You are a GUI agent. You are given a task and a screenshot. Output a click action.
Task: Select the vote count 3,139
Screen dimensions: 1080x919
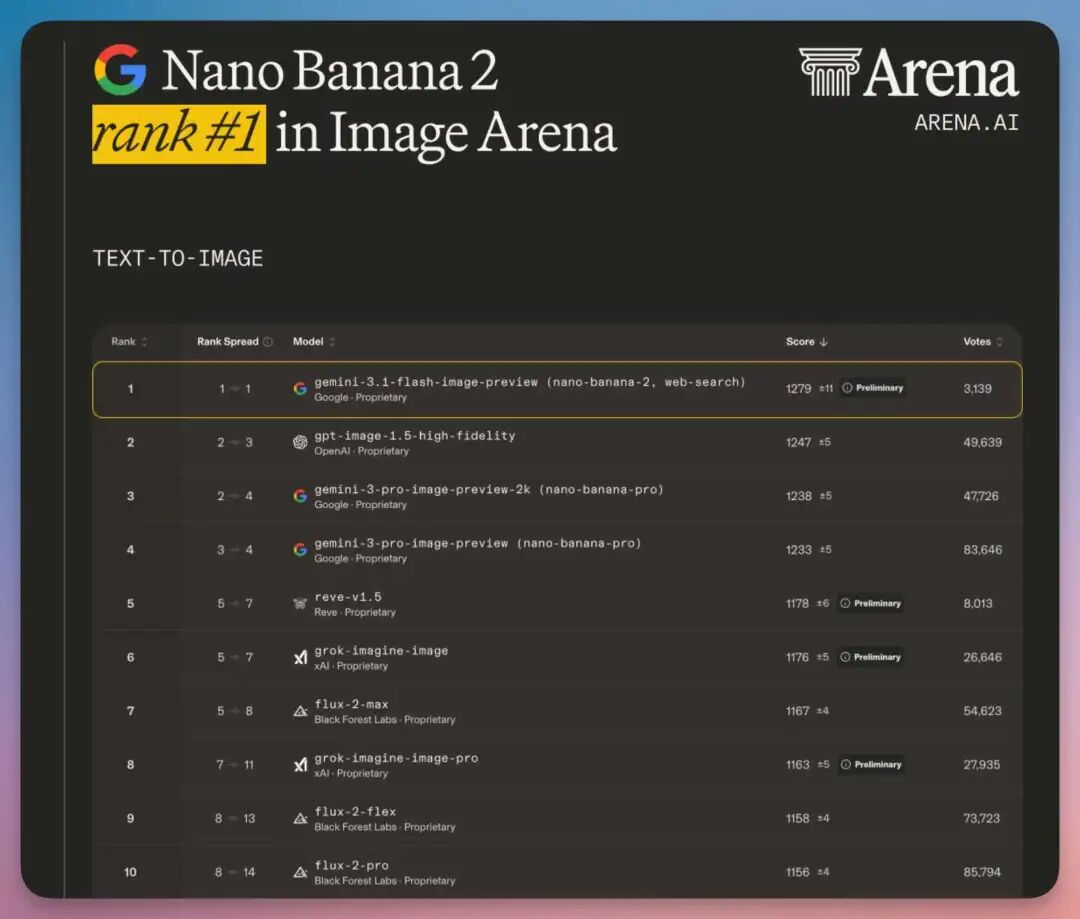tap(977, 389)
